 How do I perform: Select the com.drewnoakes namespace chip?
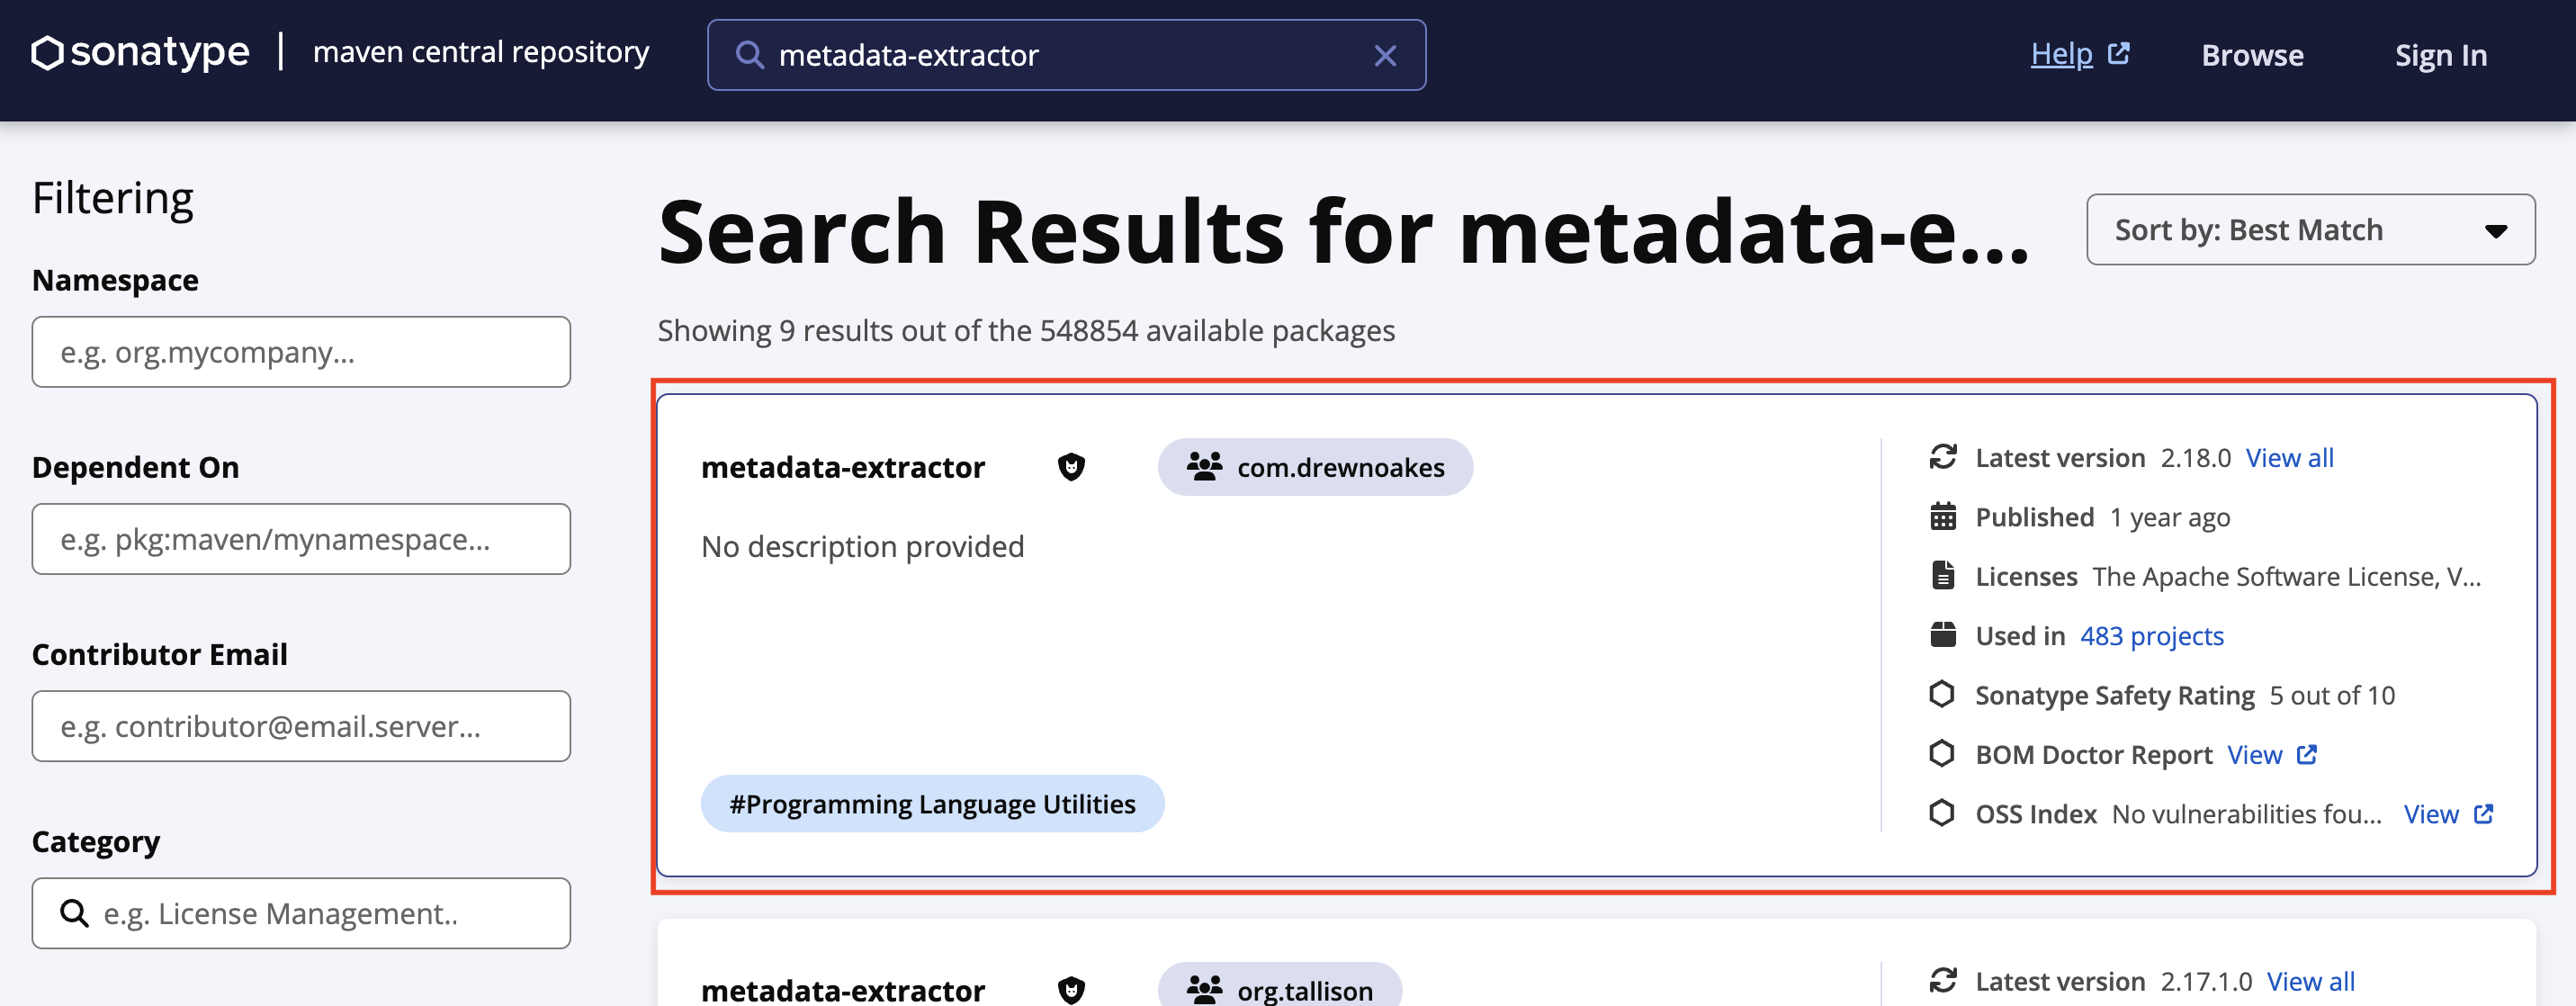tap(1315, 467)
